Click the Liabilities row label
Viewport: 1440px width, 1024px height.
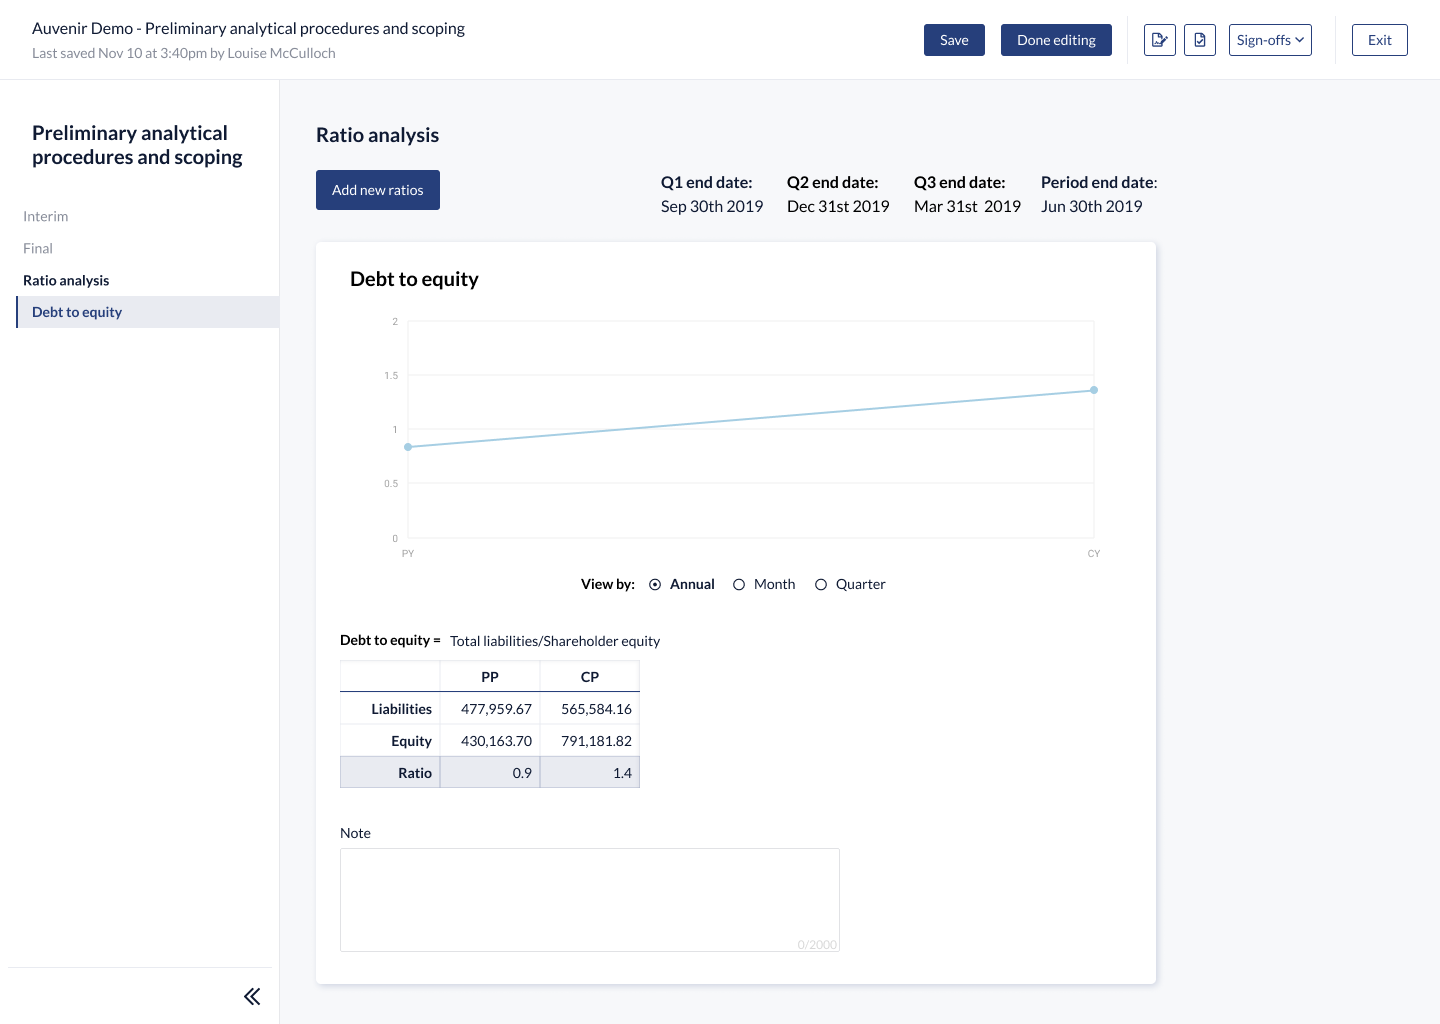click(401, 709)
